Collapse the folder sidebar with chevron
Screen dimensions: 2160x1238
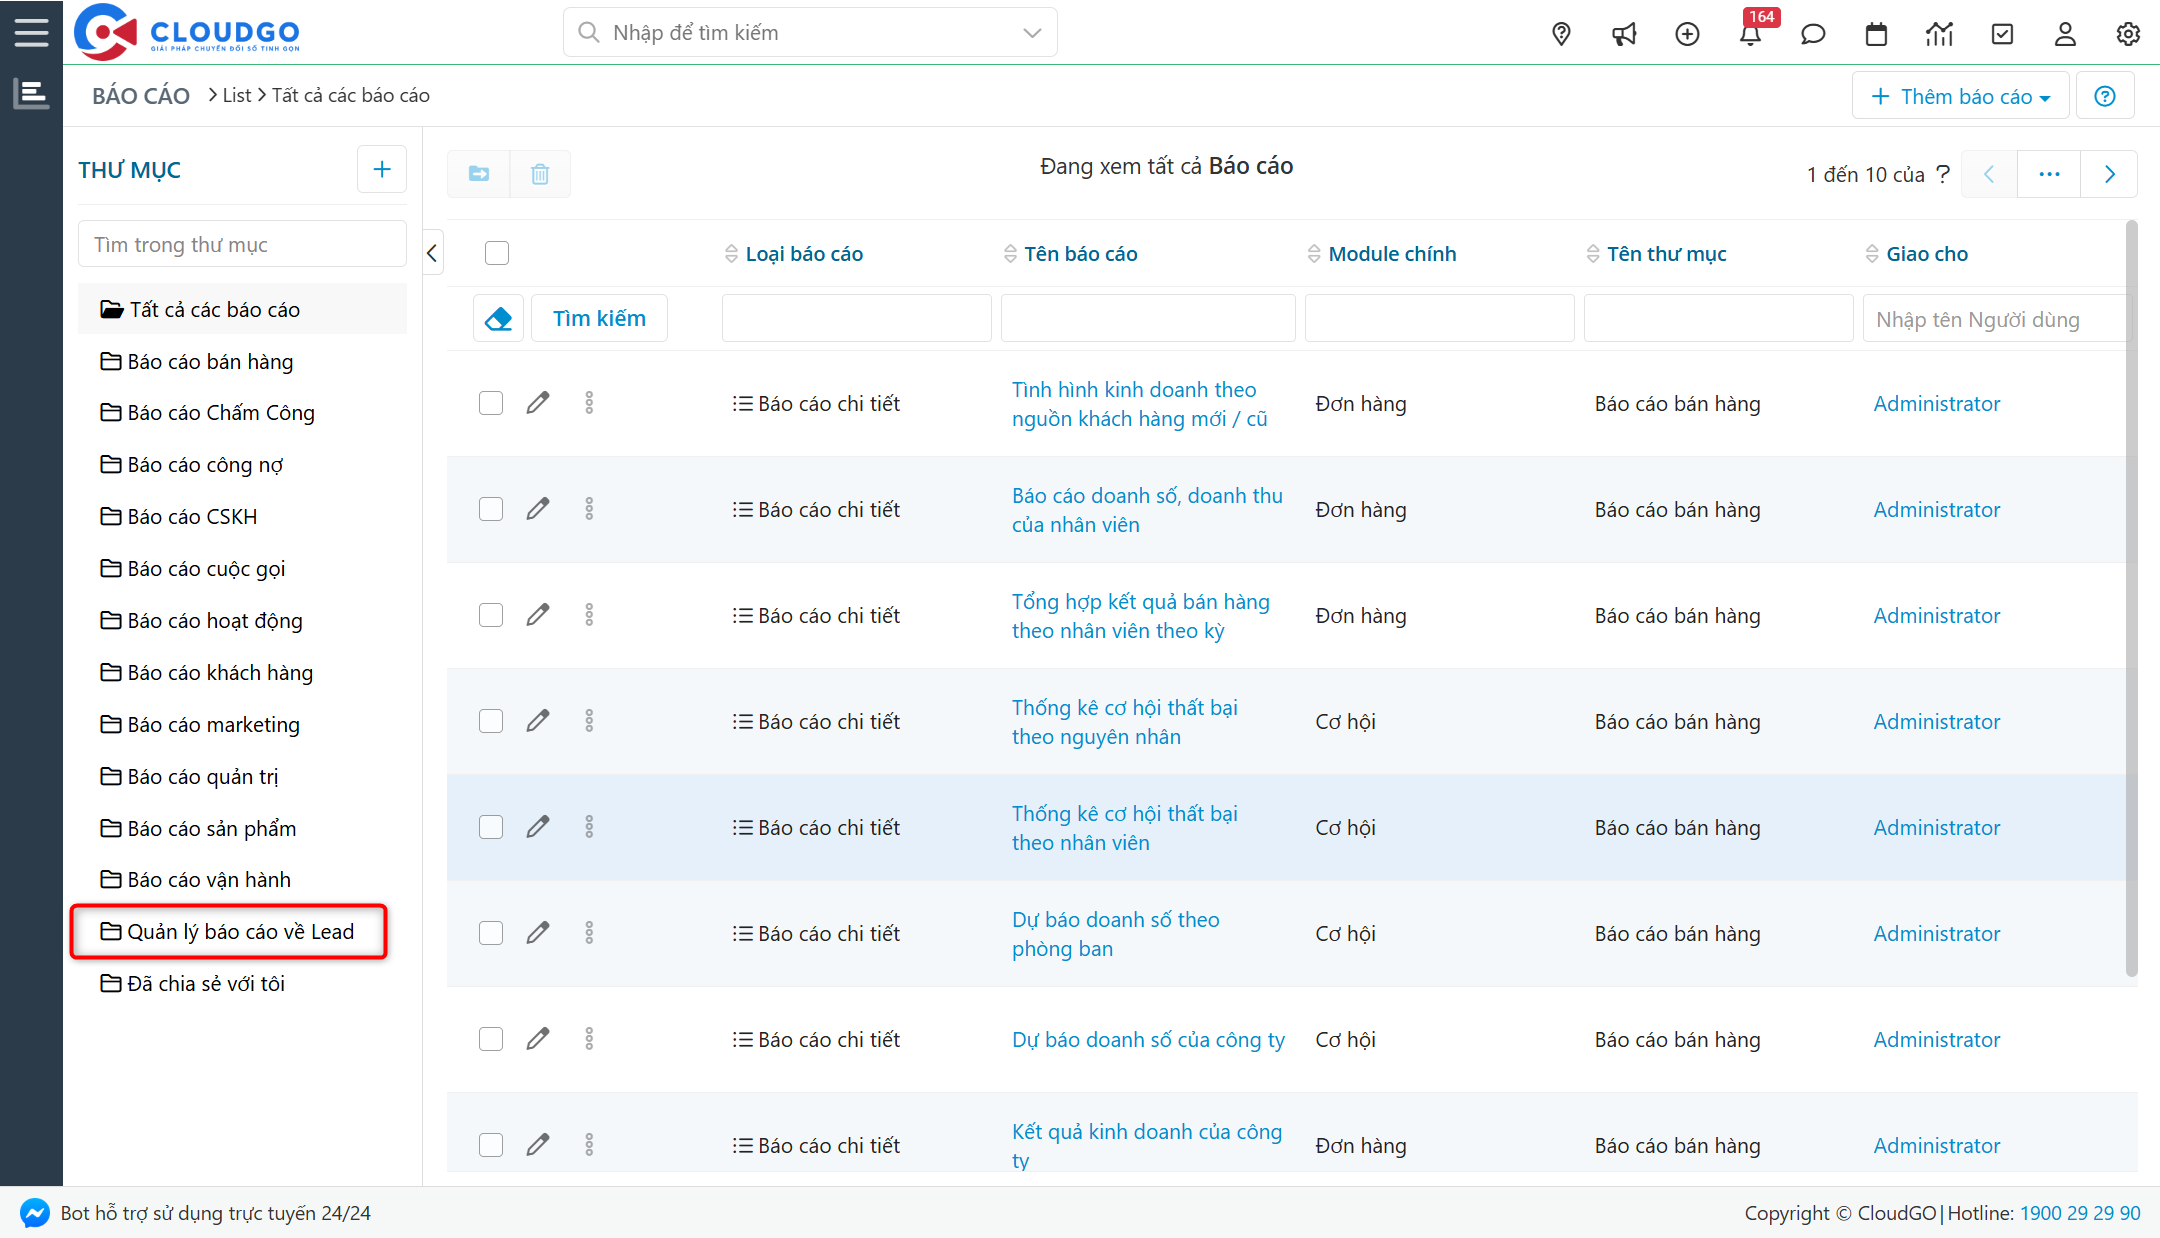point(432,253)
